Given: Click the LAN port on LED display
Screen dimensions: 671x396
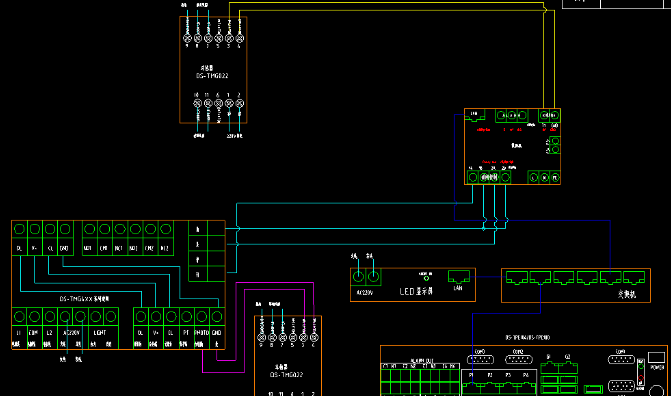Looking at the screenshot, I should (x=459, y=277).
